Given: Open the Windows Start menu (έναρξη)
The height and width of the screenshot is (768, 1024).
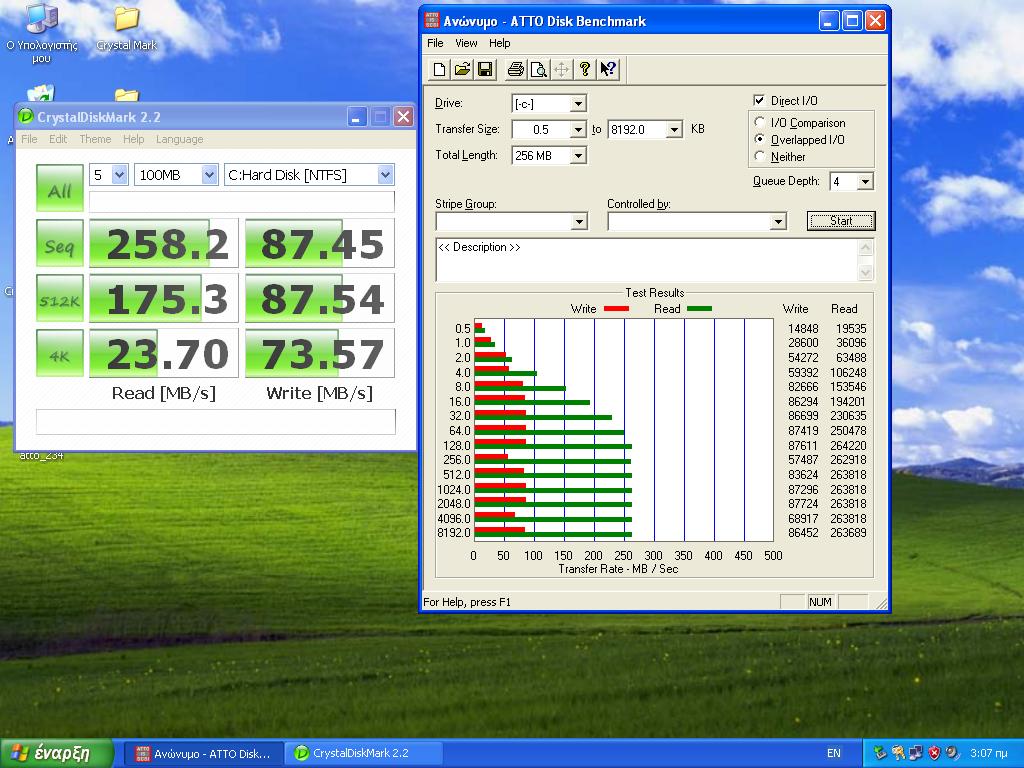Looking at the screenshot, I should (x=57, y=753).
